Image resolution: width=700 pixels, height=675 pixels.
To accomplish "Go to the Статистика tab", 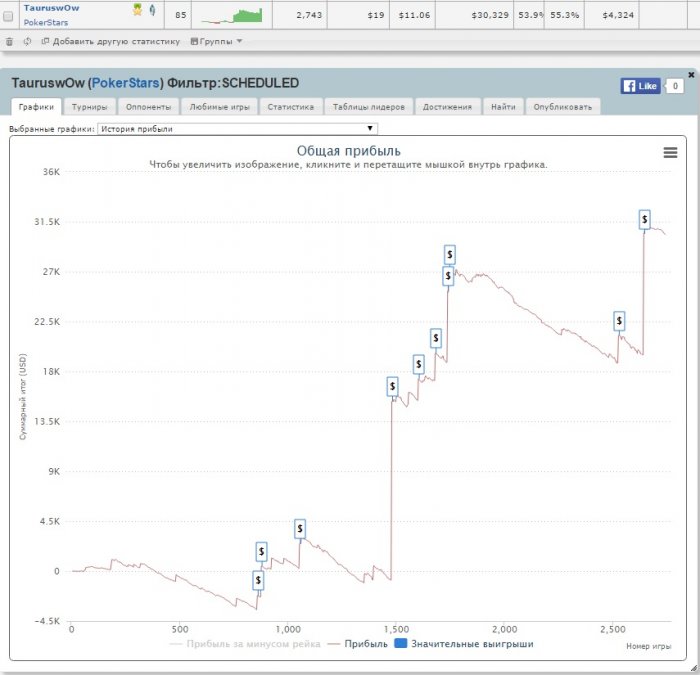I will (x=291, y=107).
